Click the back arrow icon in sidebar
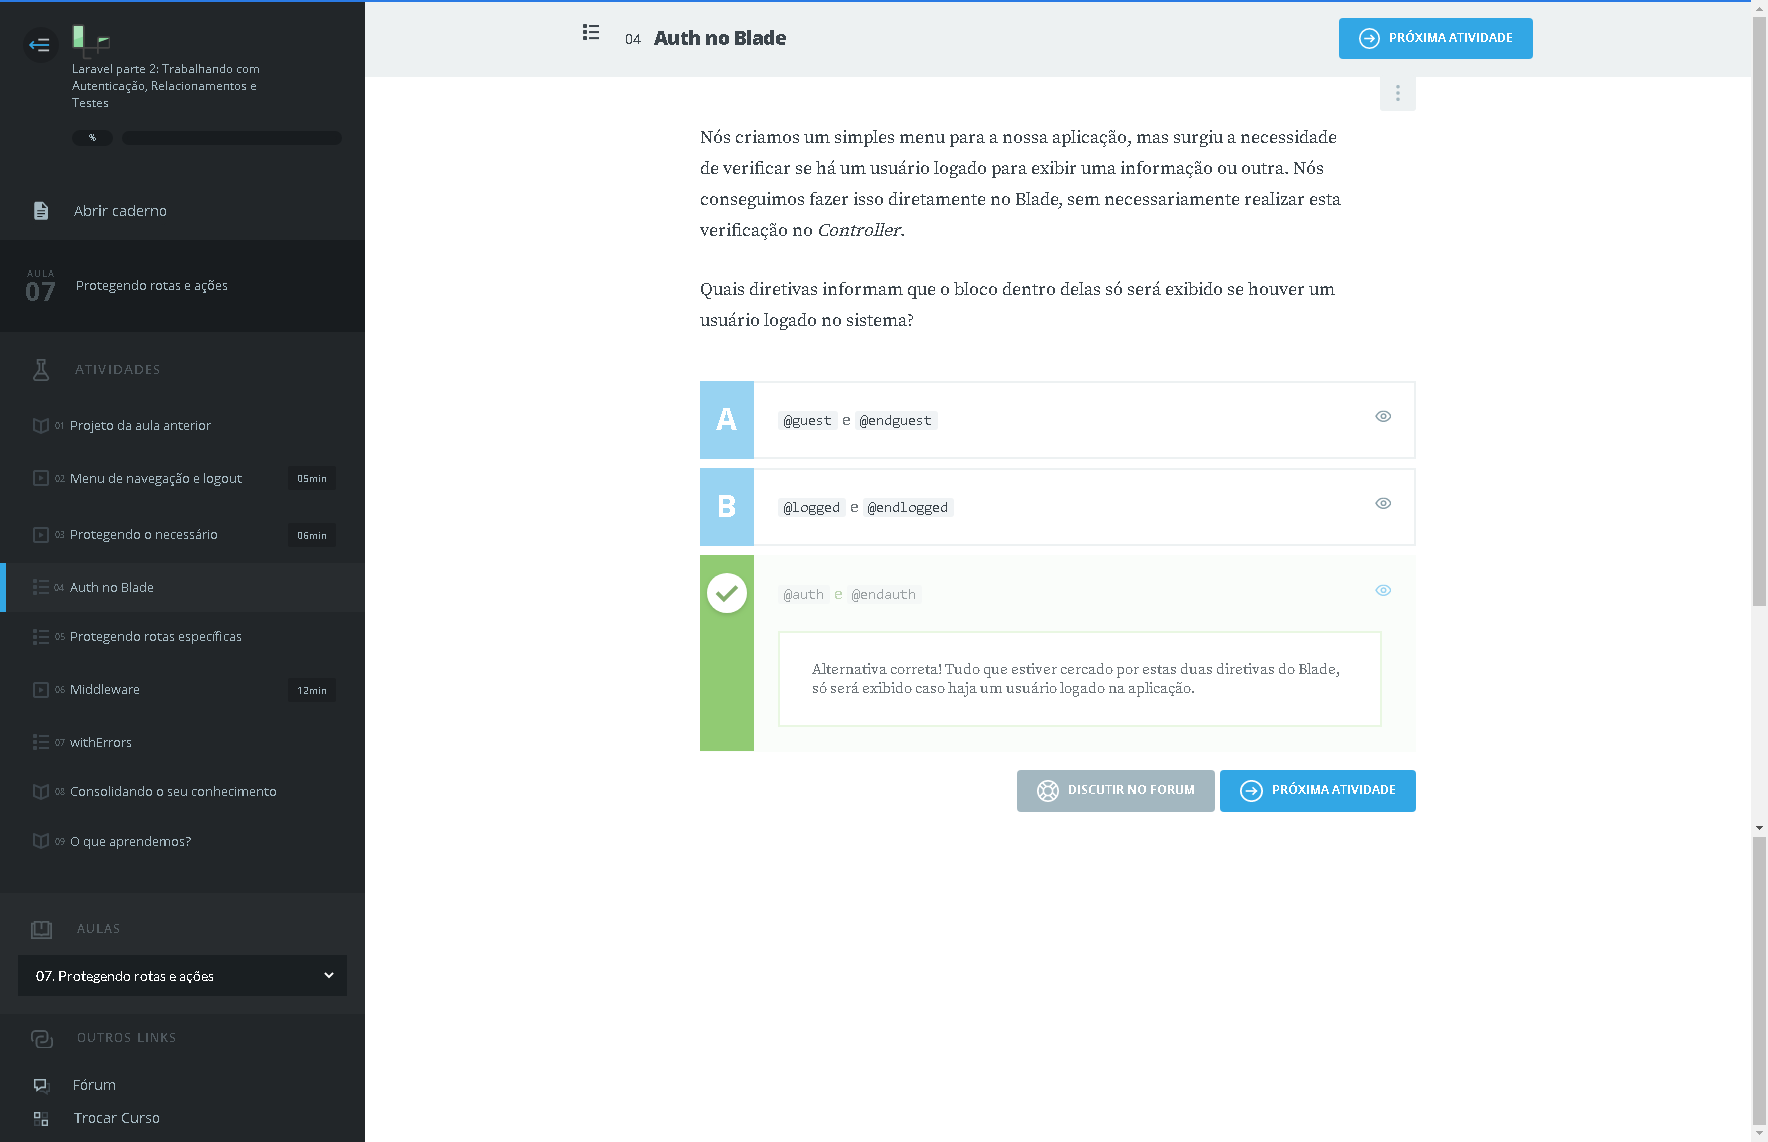Viewport: 1768px width, 1142px height. (40, 45)
